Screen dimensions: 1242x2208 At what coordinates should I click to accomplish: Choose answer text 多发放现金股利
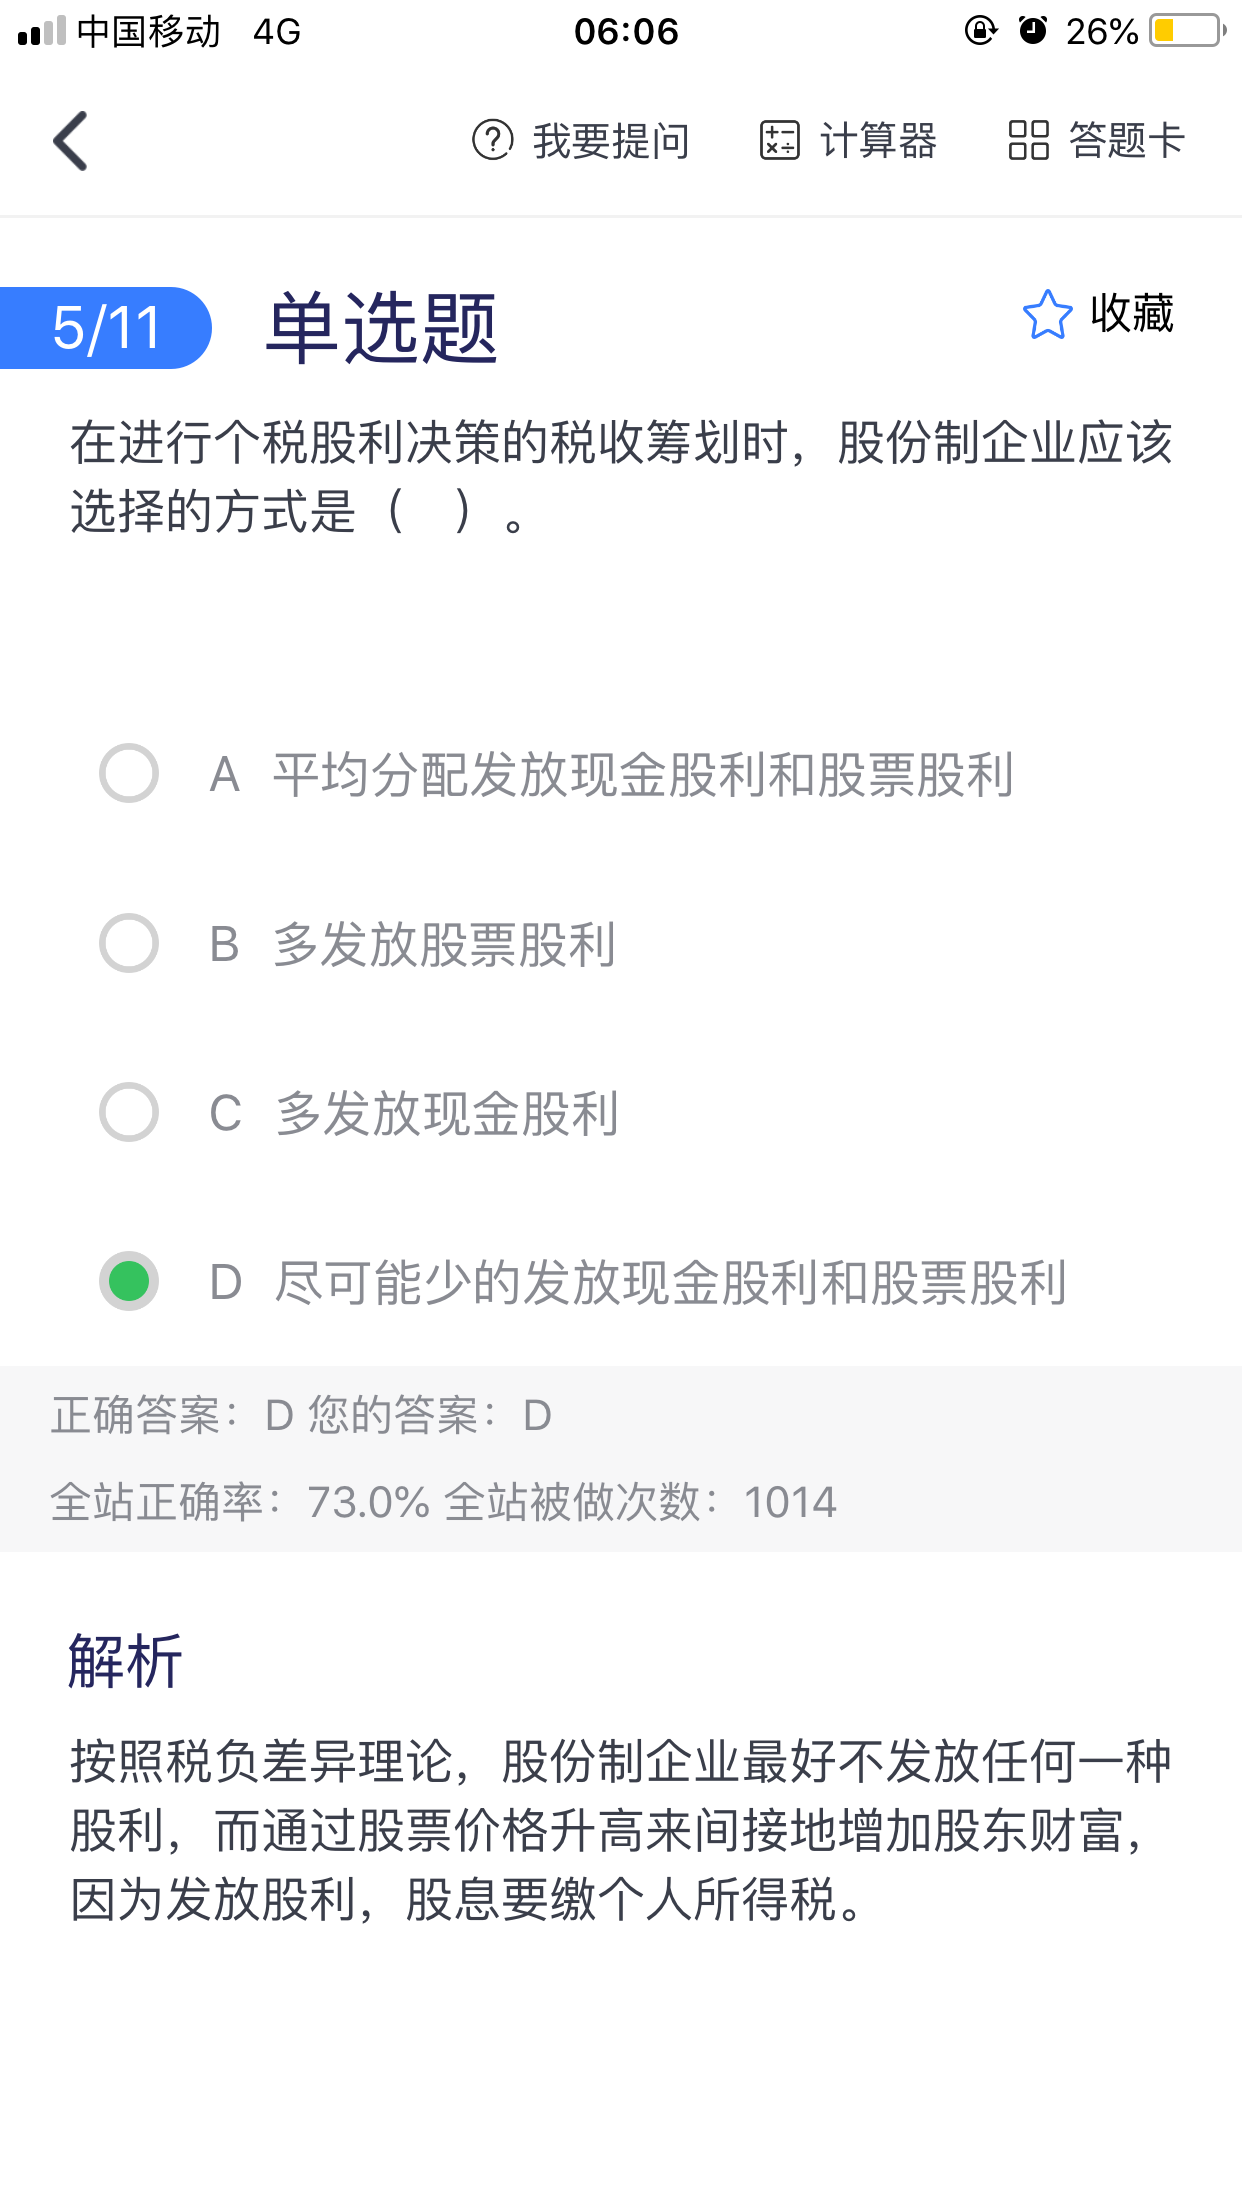pyautogui.click(x=447, y=1113)
